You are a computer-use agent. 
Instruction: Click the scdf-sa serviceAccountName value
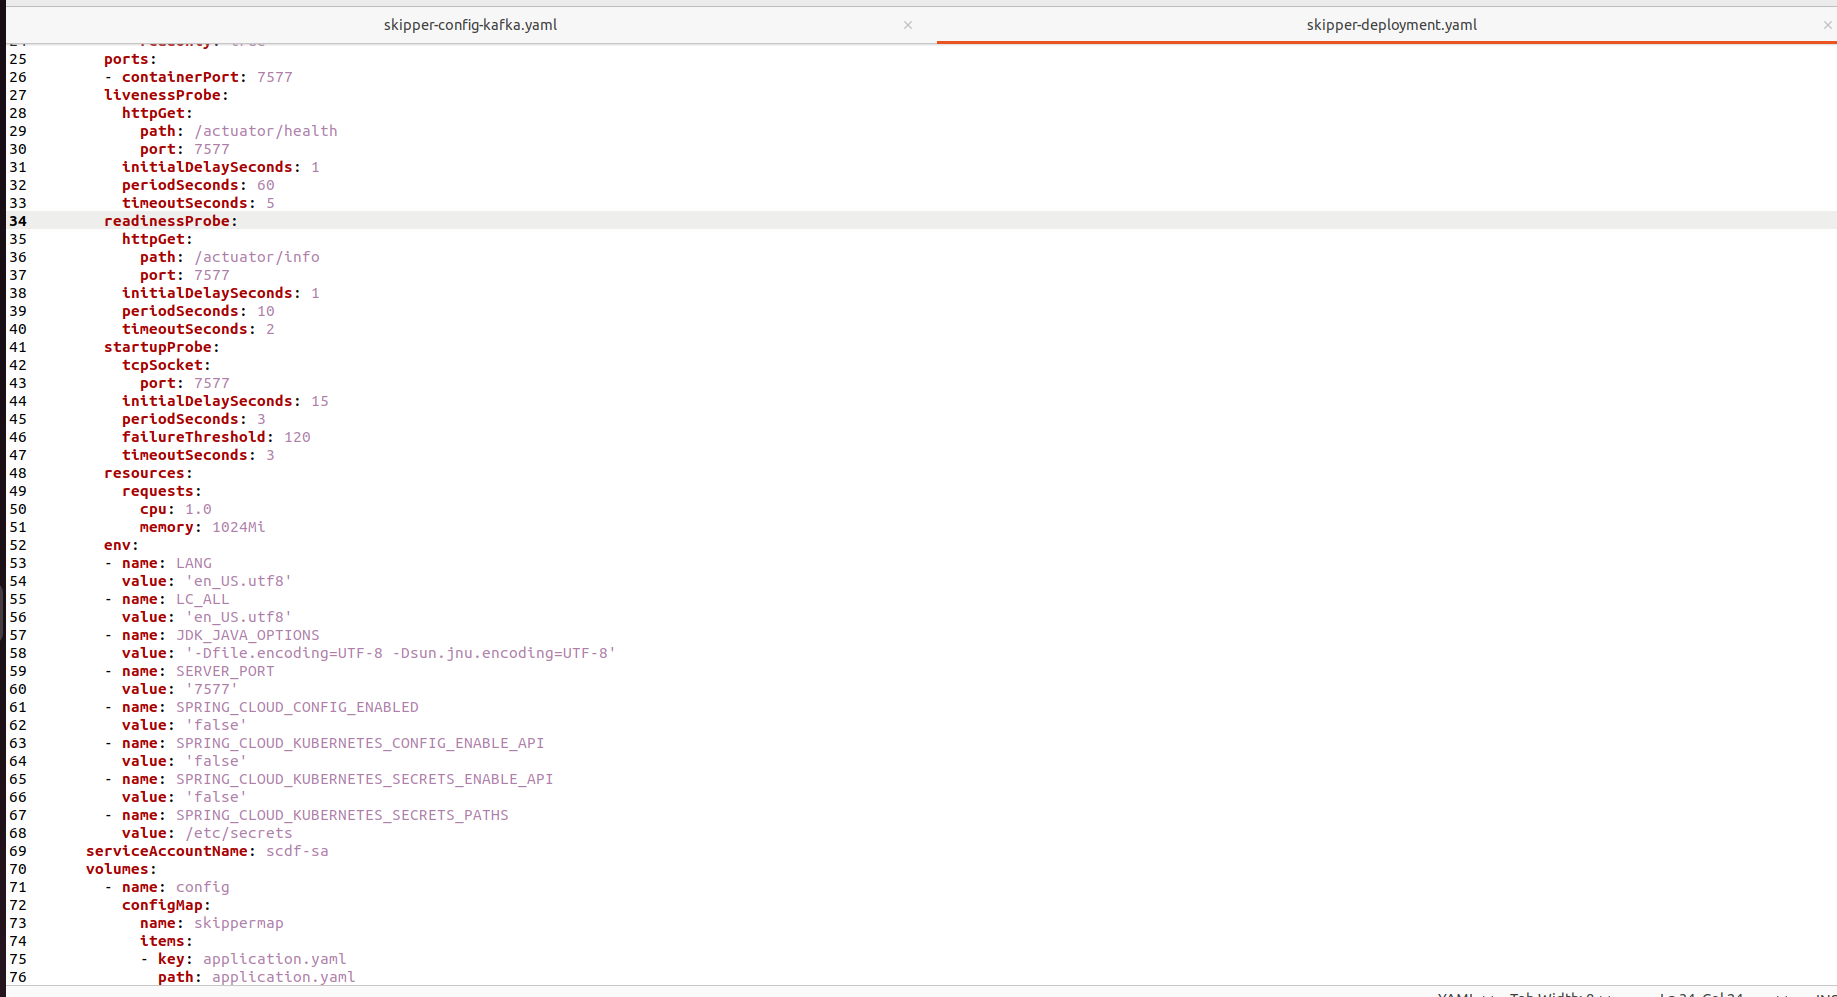tap(296, 851)
